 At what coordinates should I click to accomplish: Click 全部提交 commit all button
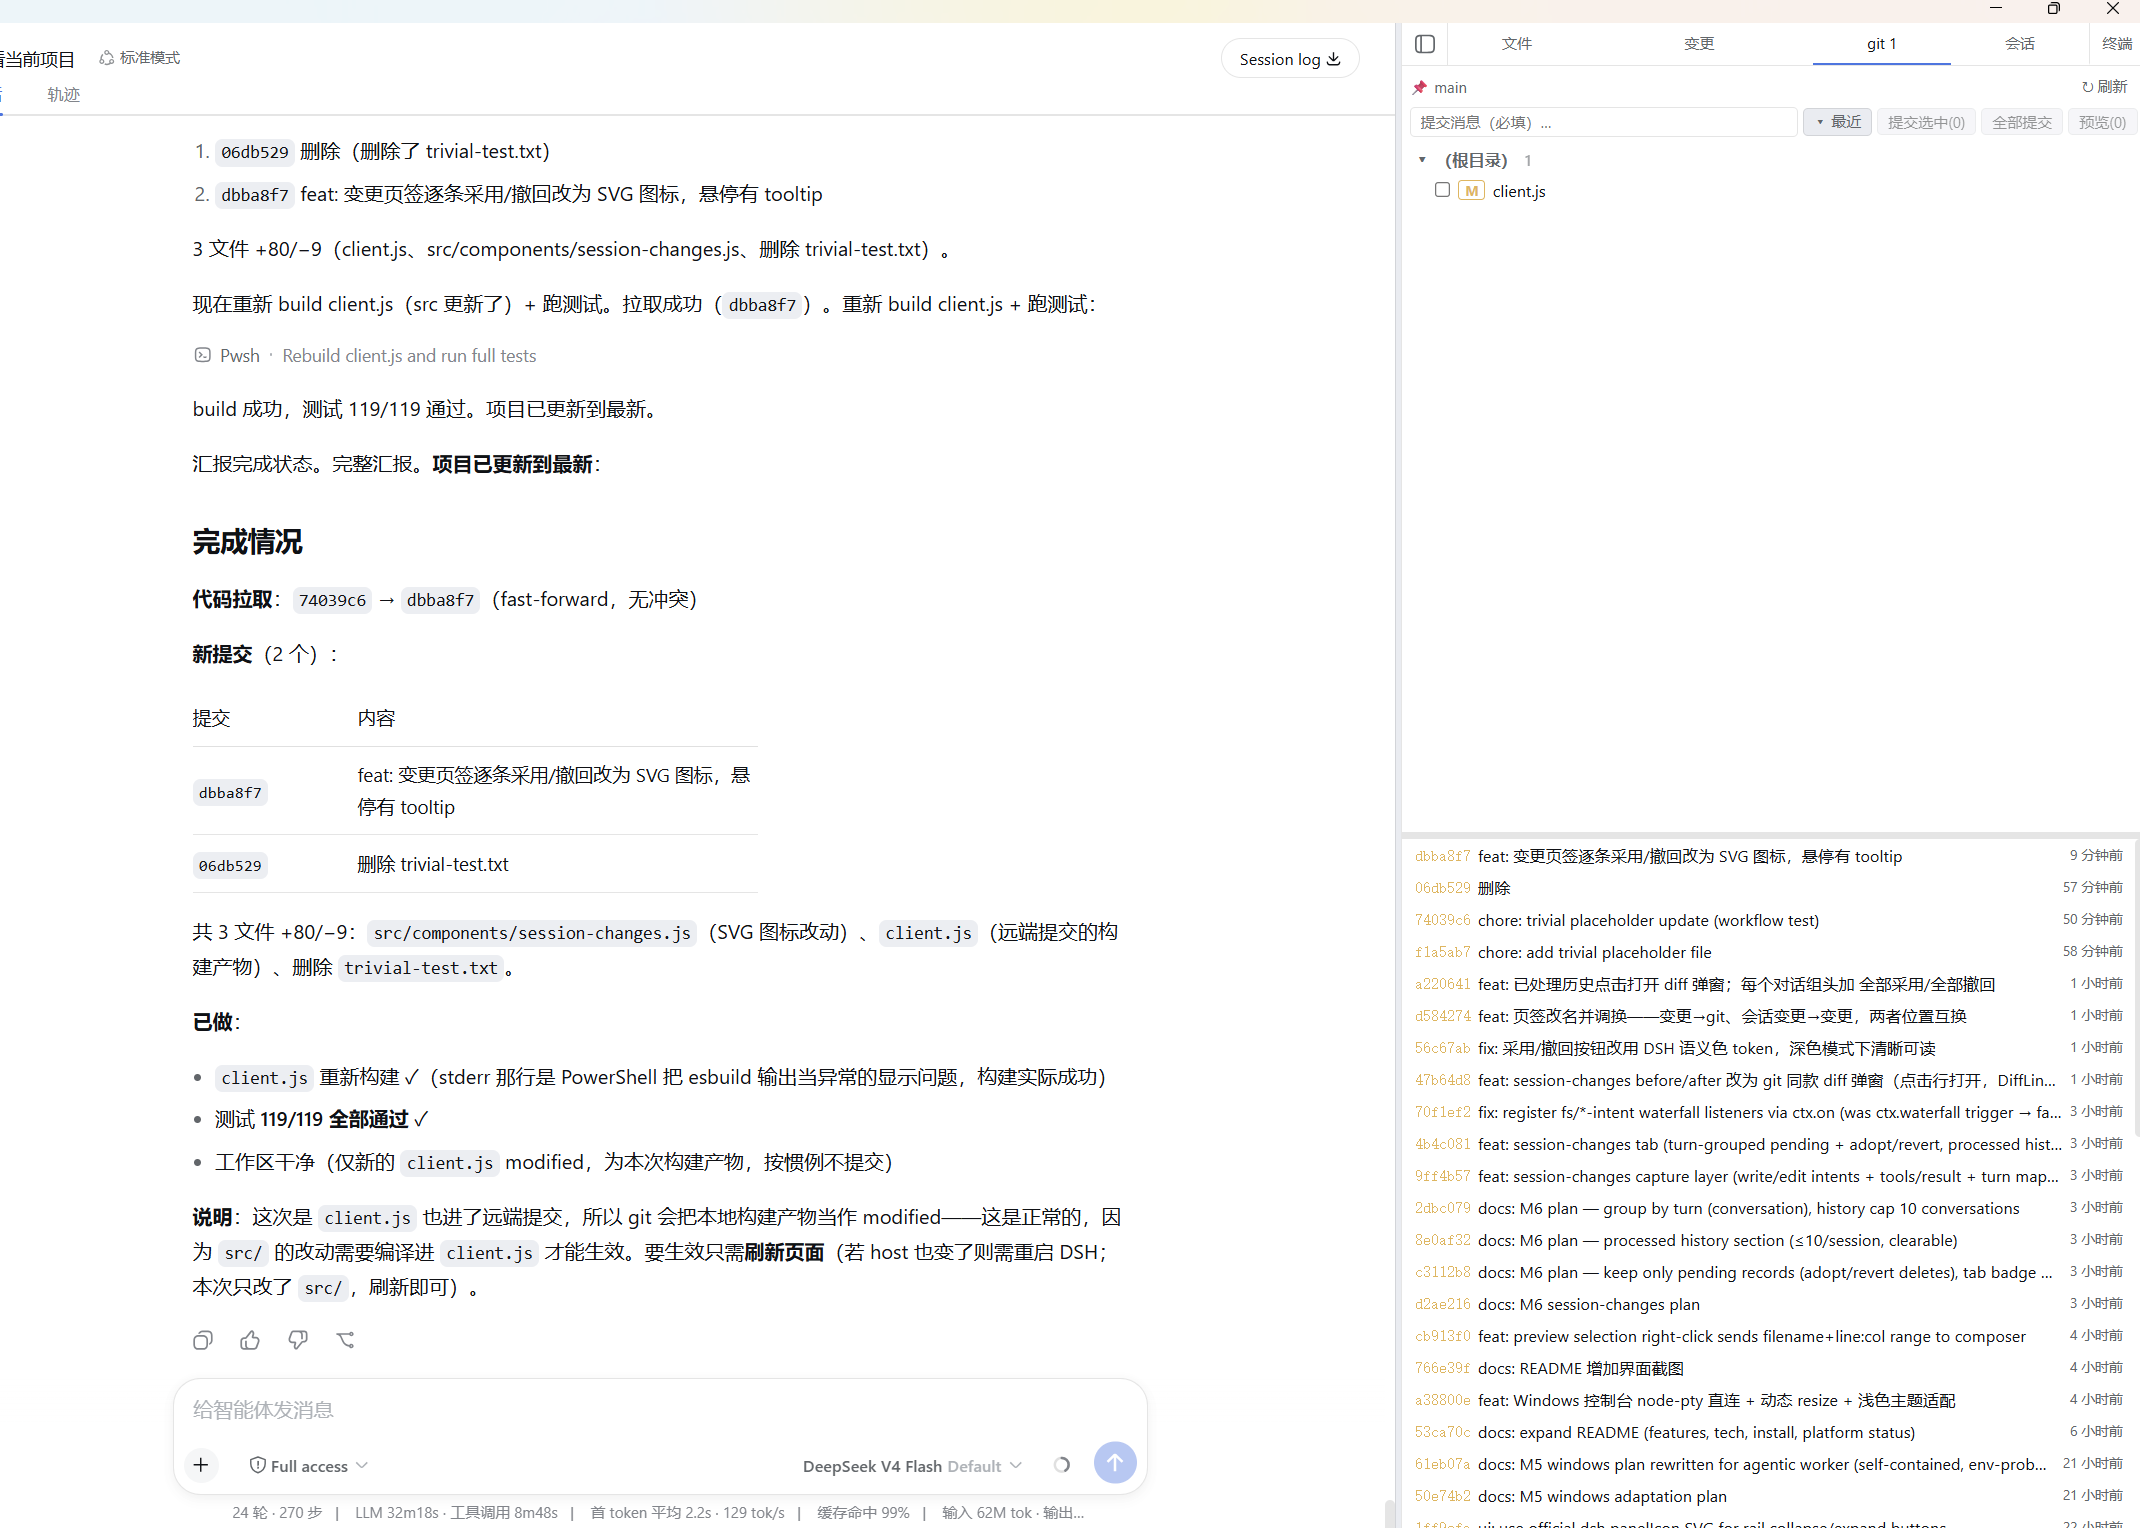pos(2022,122)
